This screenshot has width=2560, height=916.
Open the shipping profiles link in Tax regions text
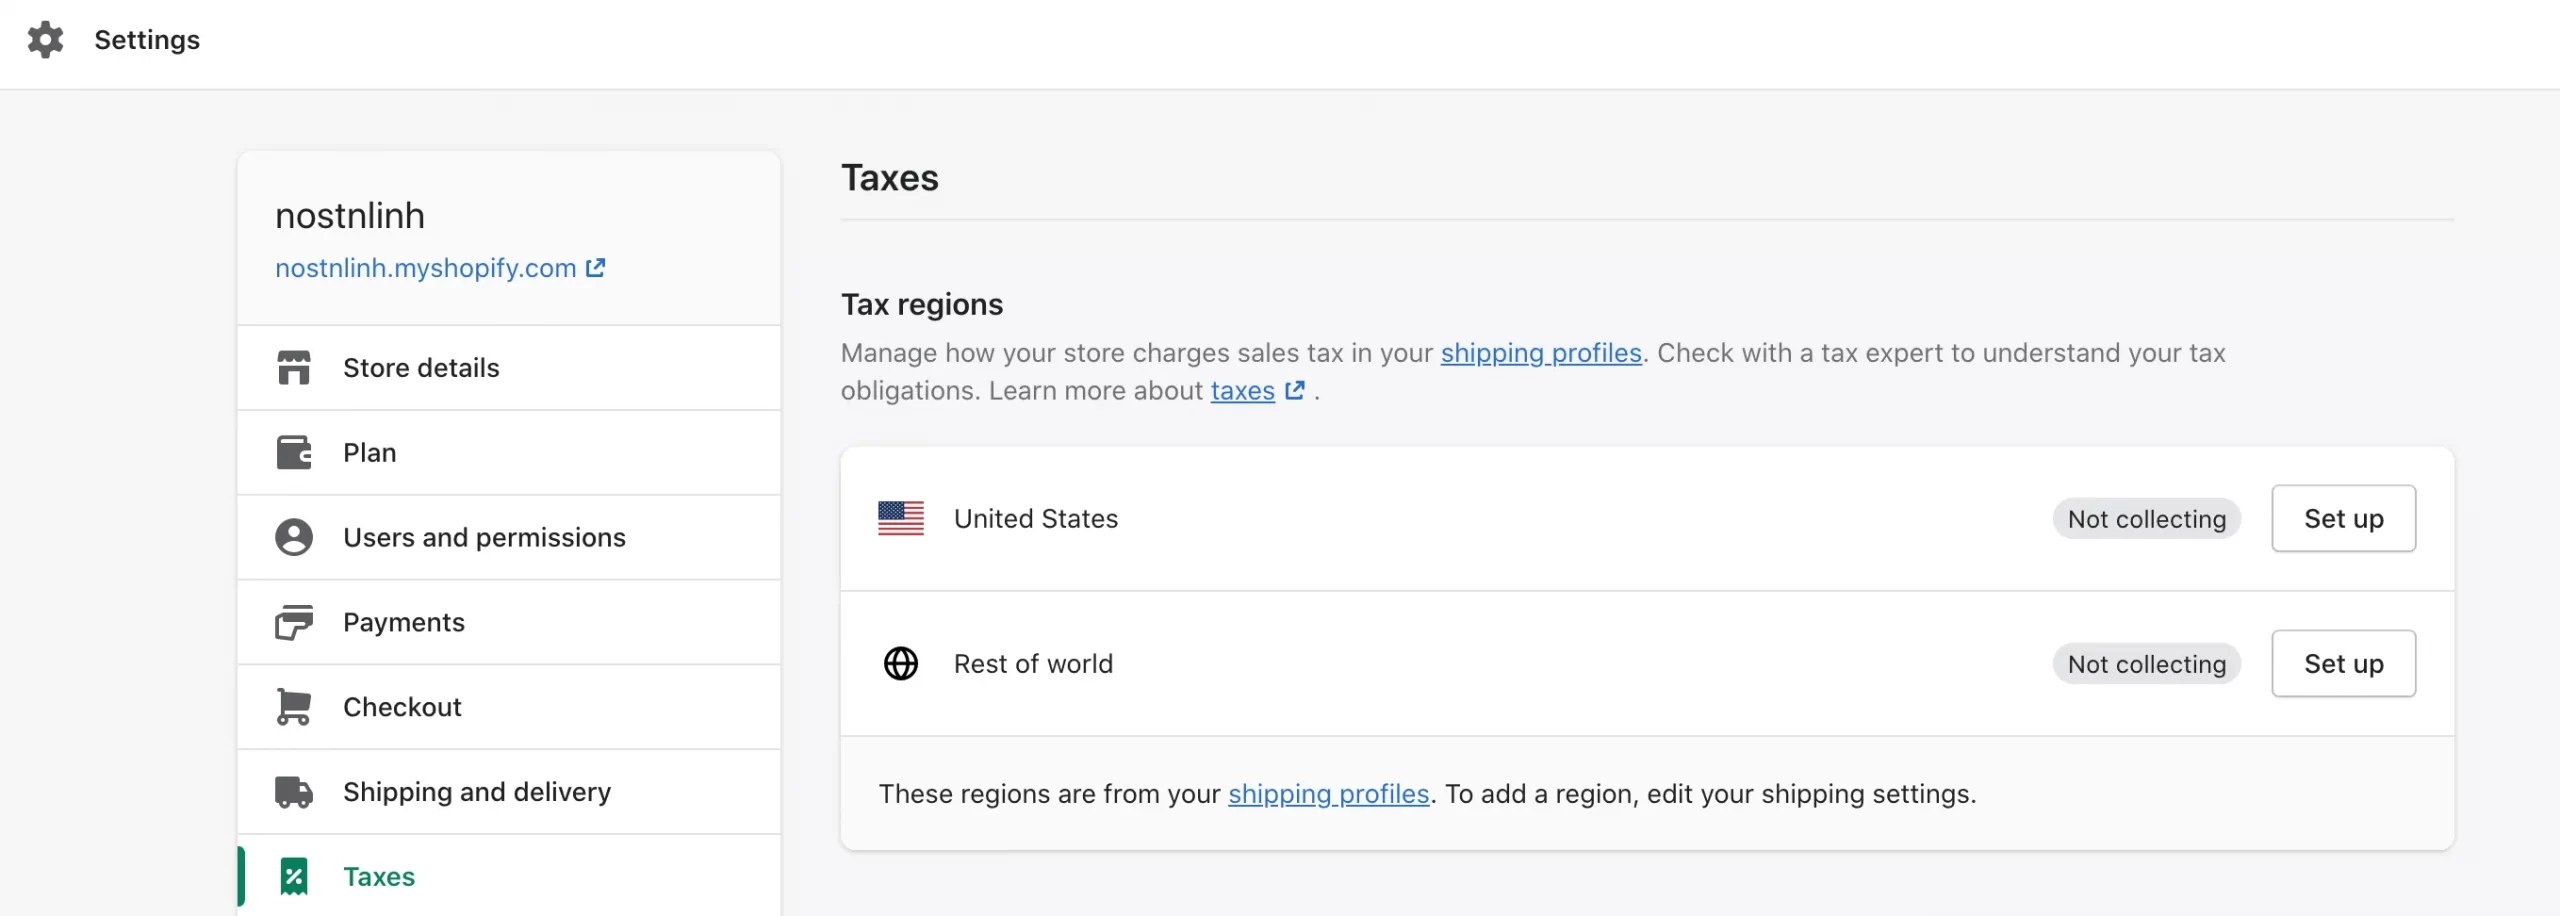point(1541,353)
